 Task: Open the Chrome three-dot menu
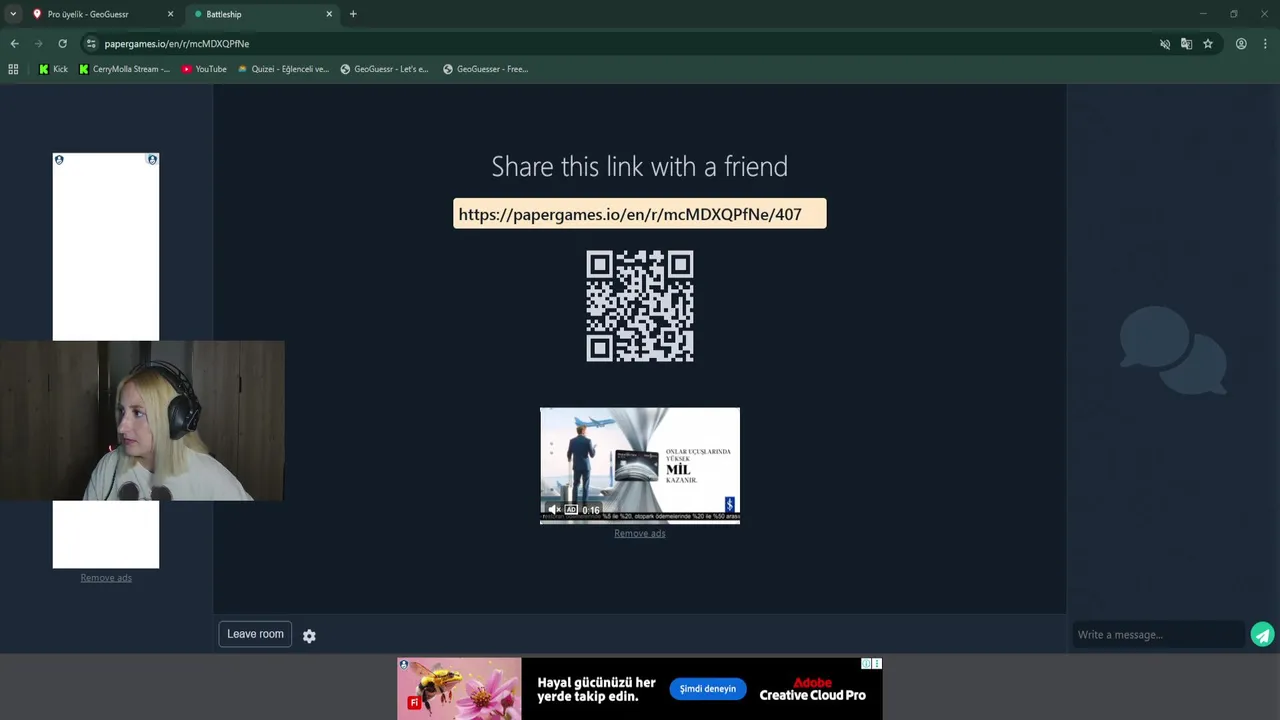pos(1266,44)
